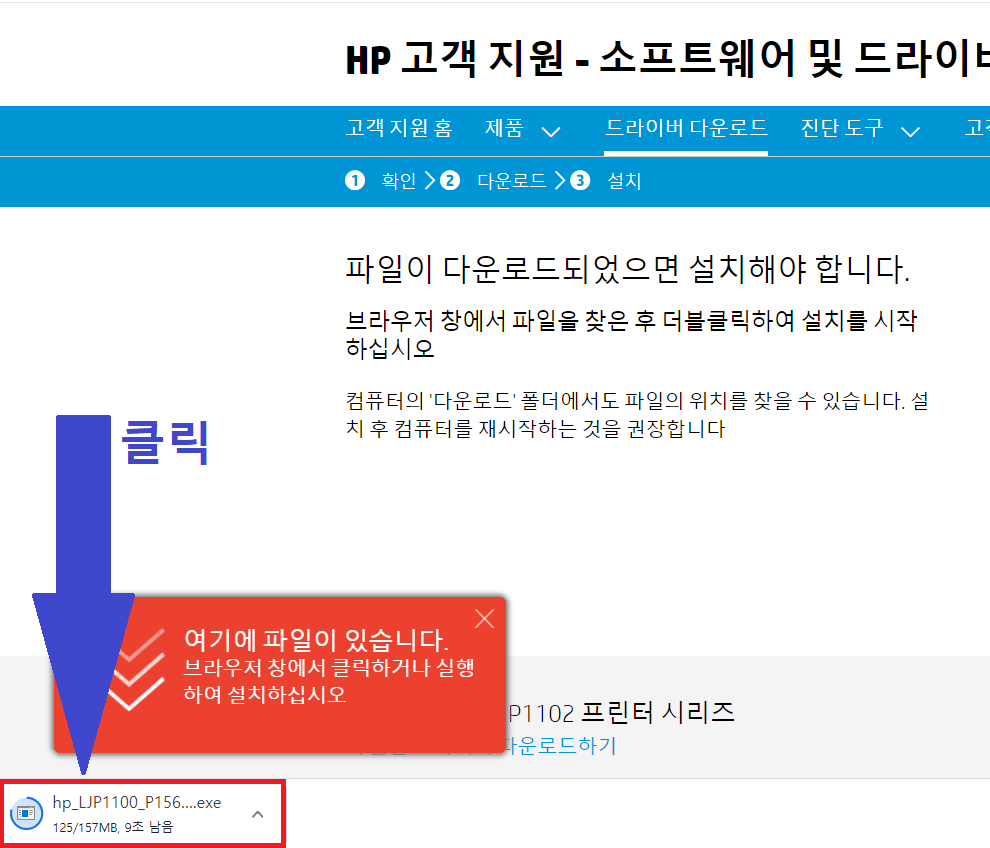The width and height of the screenshot is (990, 848).
Task: Expand download item options caret
Action: click(257, 814)
